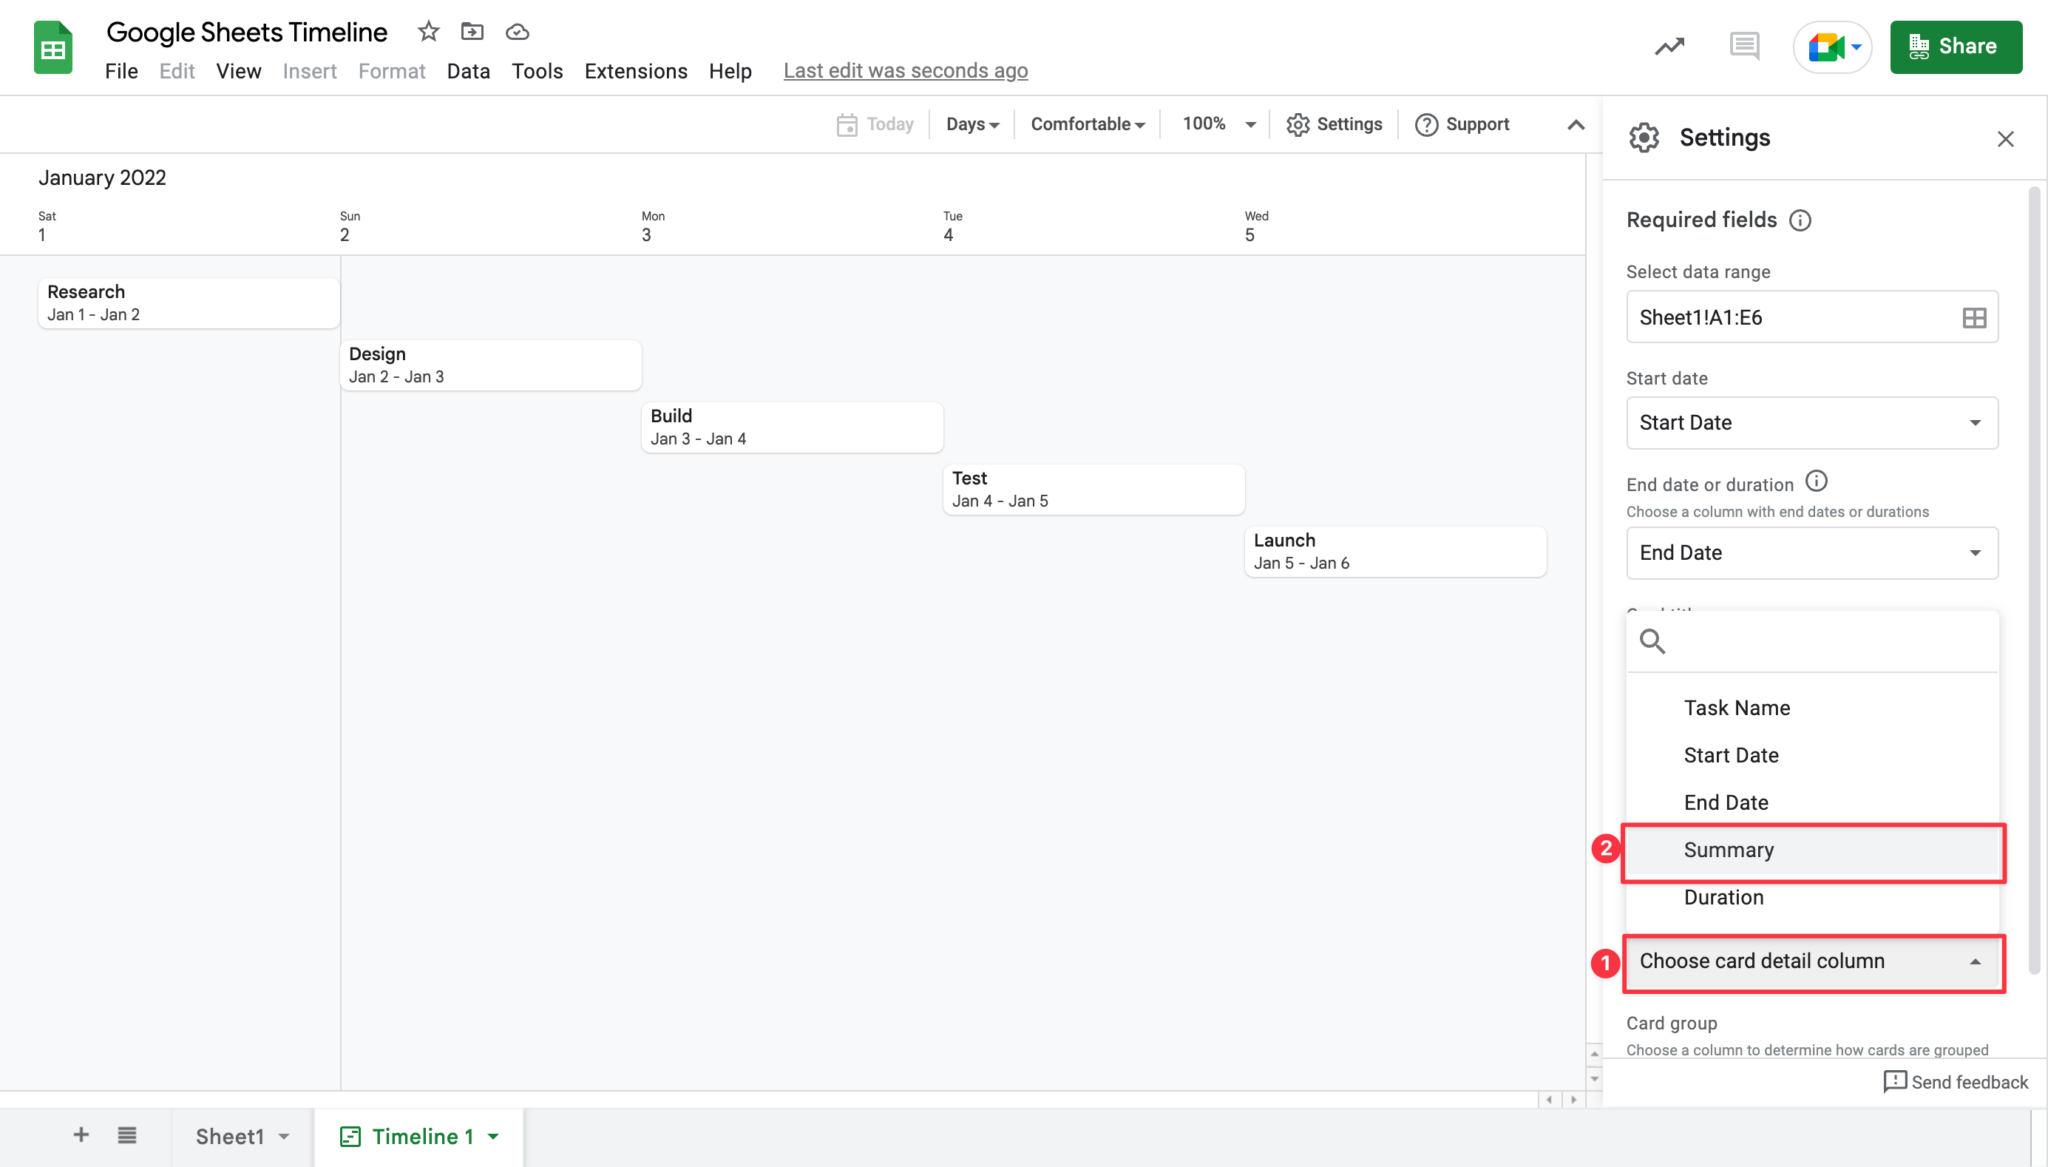
Task: Open the Insert menu
Action: 309,71
